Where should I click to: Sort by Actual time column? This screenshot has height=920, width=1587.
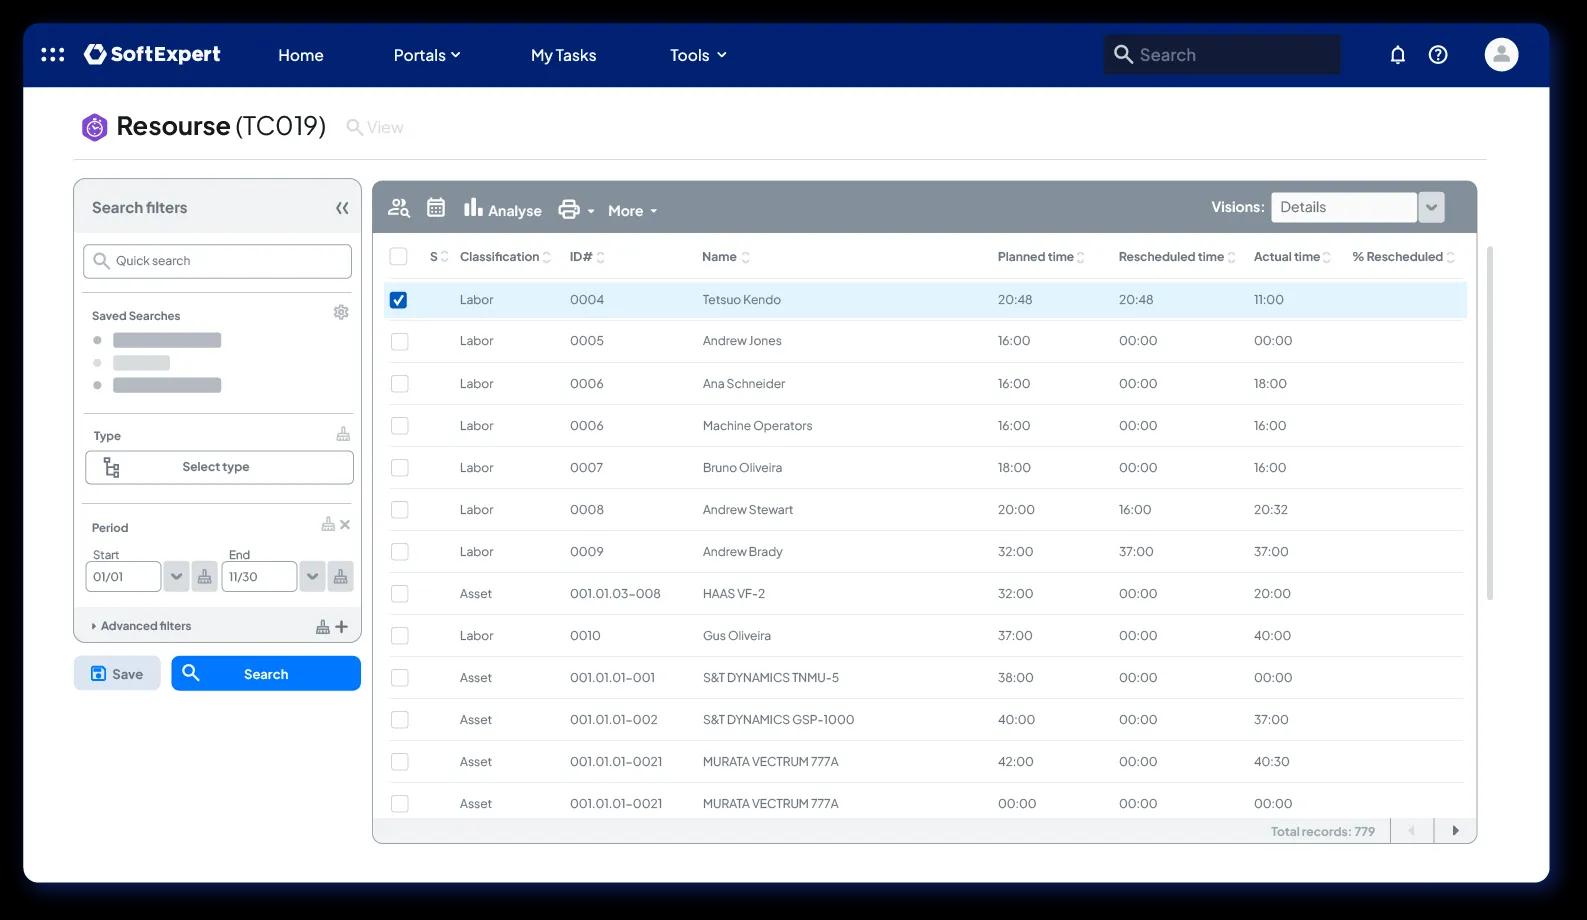[1292, 257]
